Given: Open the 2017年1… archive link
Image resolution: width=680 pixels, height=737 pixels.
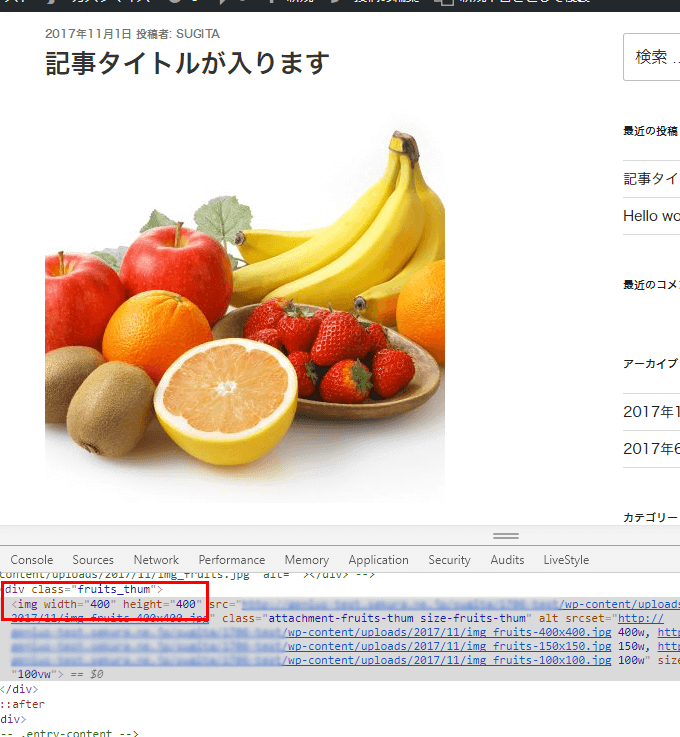Looking at the screenshot, I should point(651,412).
